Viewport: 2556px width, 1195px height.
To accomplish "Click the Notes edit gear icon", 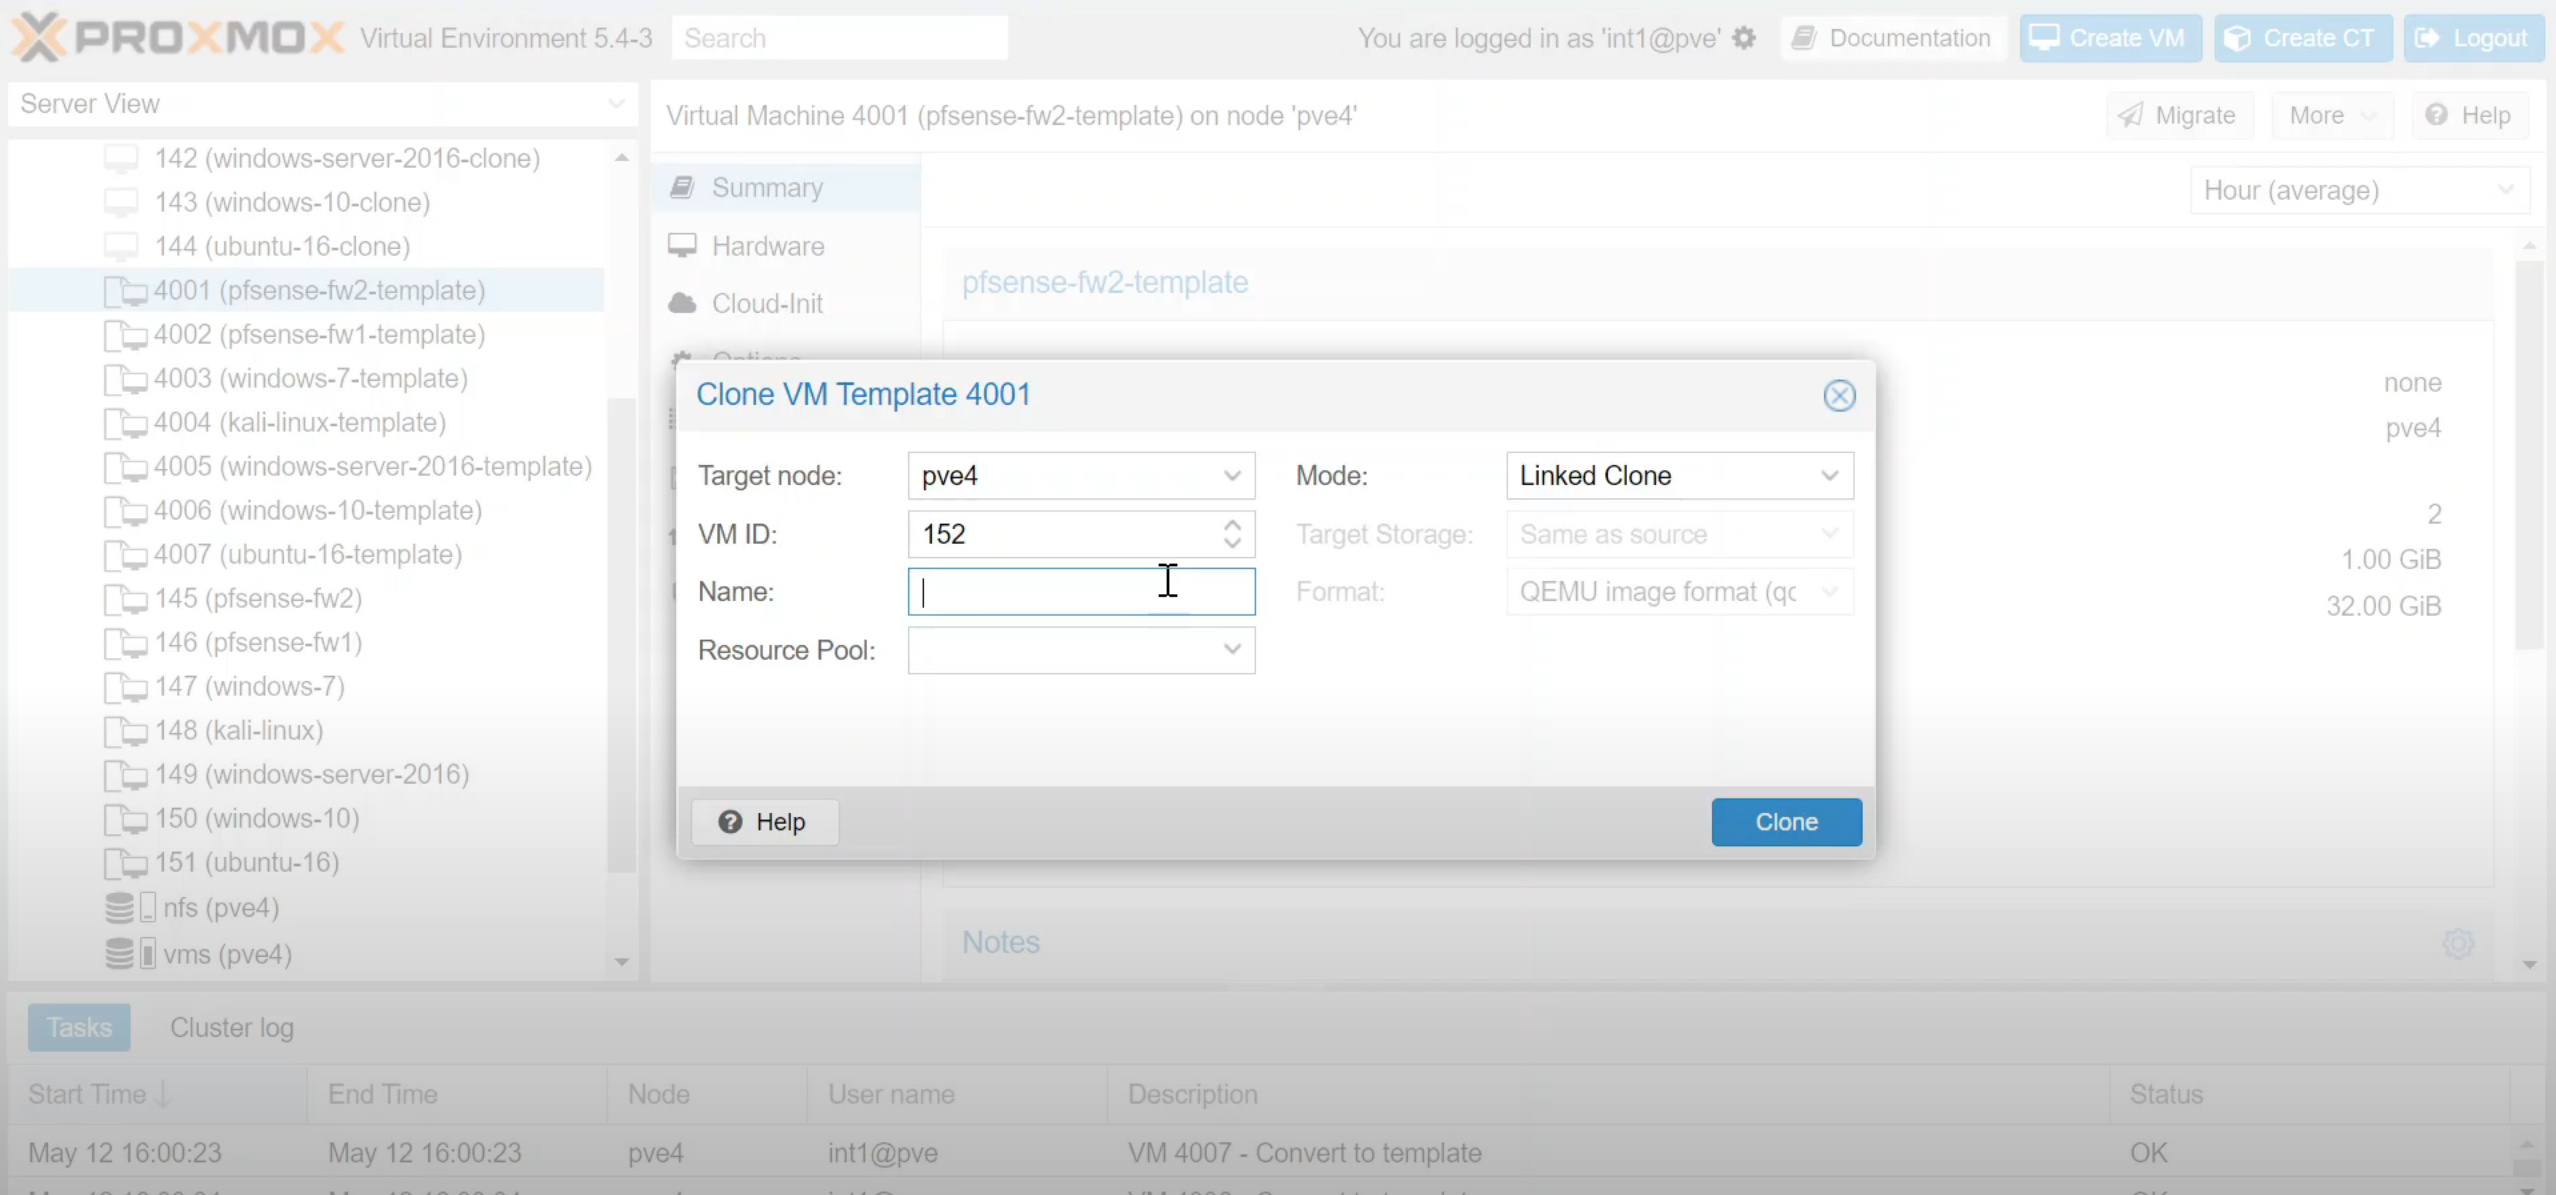I will [2458, 942].
